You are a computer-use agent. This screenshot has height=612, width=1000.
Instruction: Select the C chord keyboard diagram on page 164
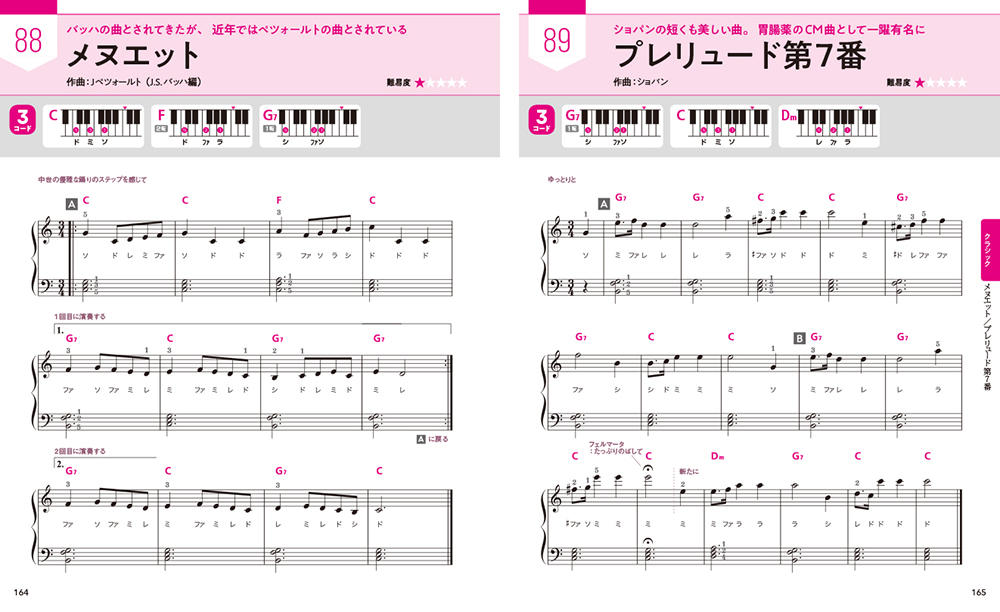coord(93,127)
